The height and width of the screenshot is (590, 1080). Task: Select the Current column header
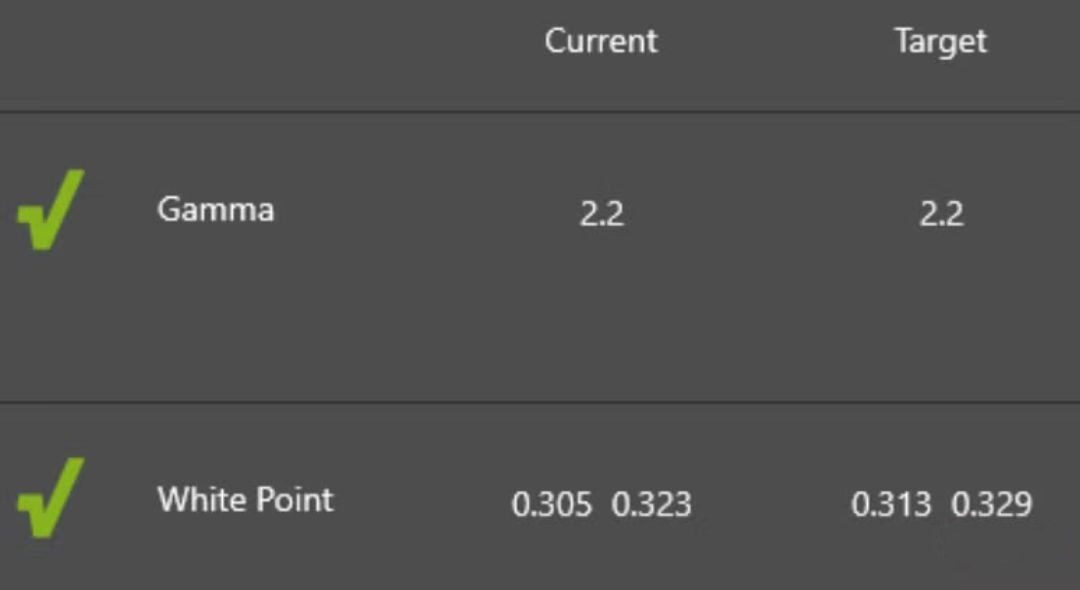pos(601,41)
